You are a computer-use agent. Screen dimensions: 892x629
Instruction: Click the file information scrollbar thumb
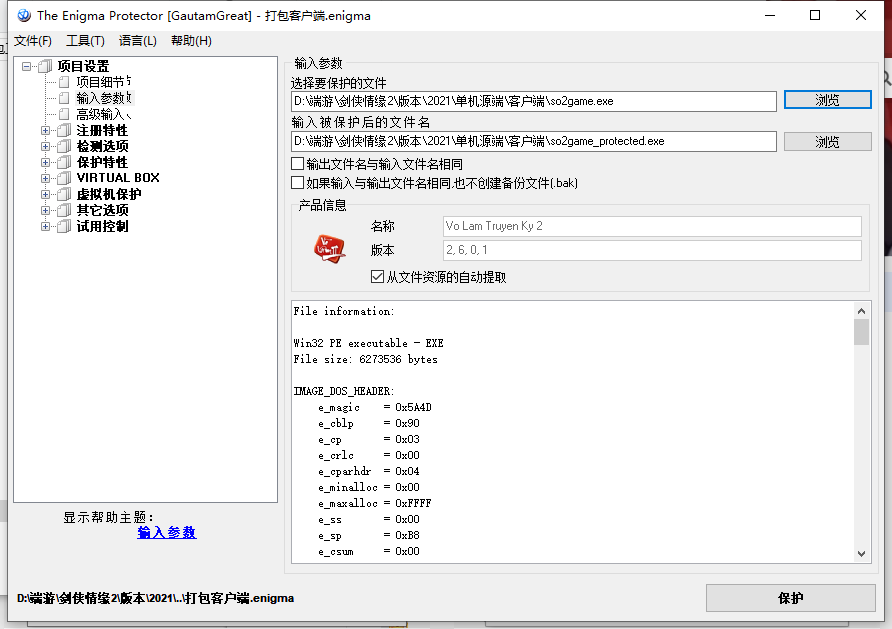(x=861, y=332)
